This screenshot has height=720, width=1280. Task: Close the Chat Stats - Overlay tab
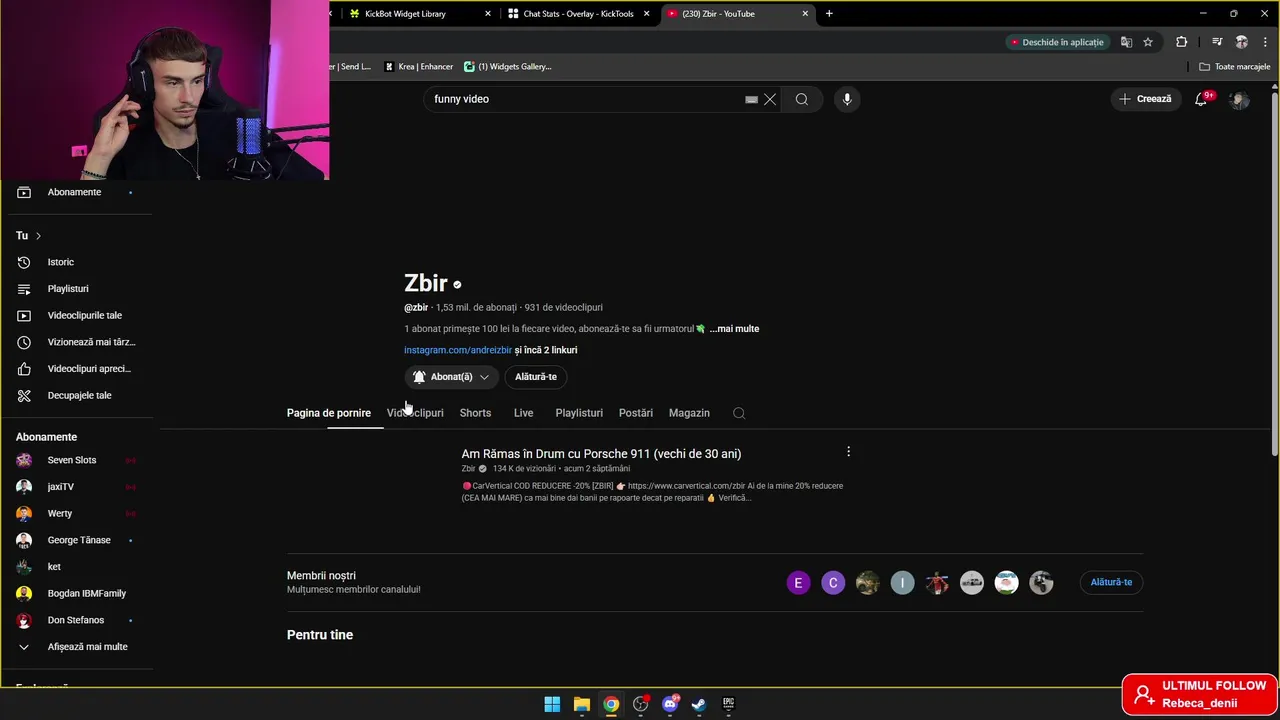pyautogui.click(x=647, y=14)
